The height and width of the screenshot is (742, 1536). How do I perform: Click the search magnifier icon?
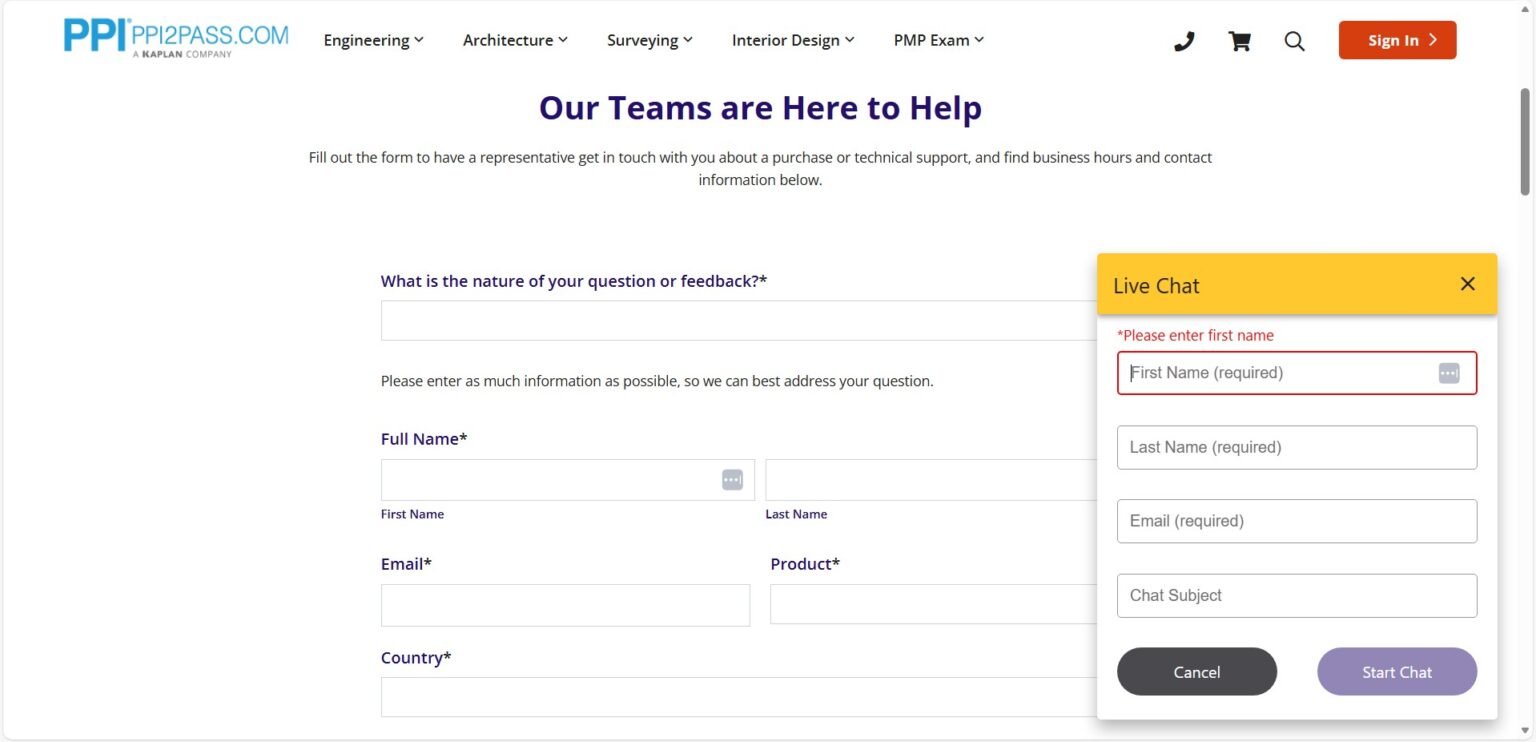1294,41
